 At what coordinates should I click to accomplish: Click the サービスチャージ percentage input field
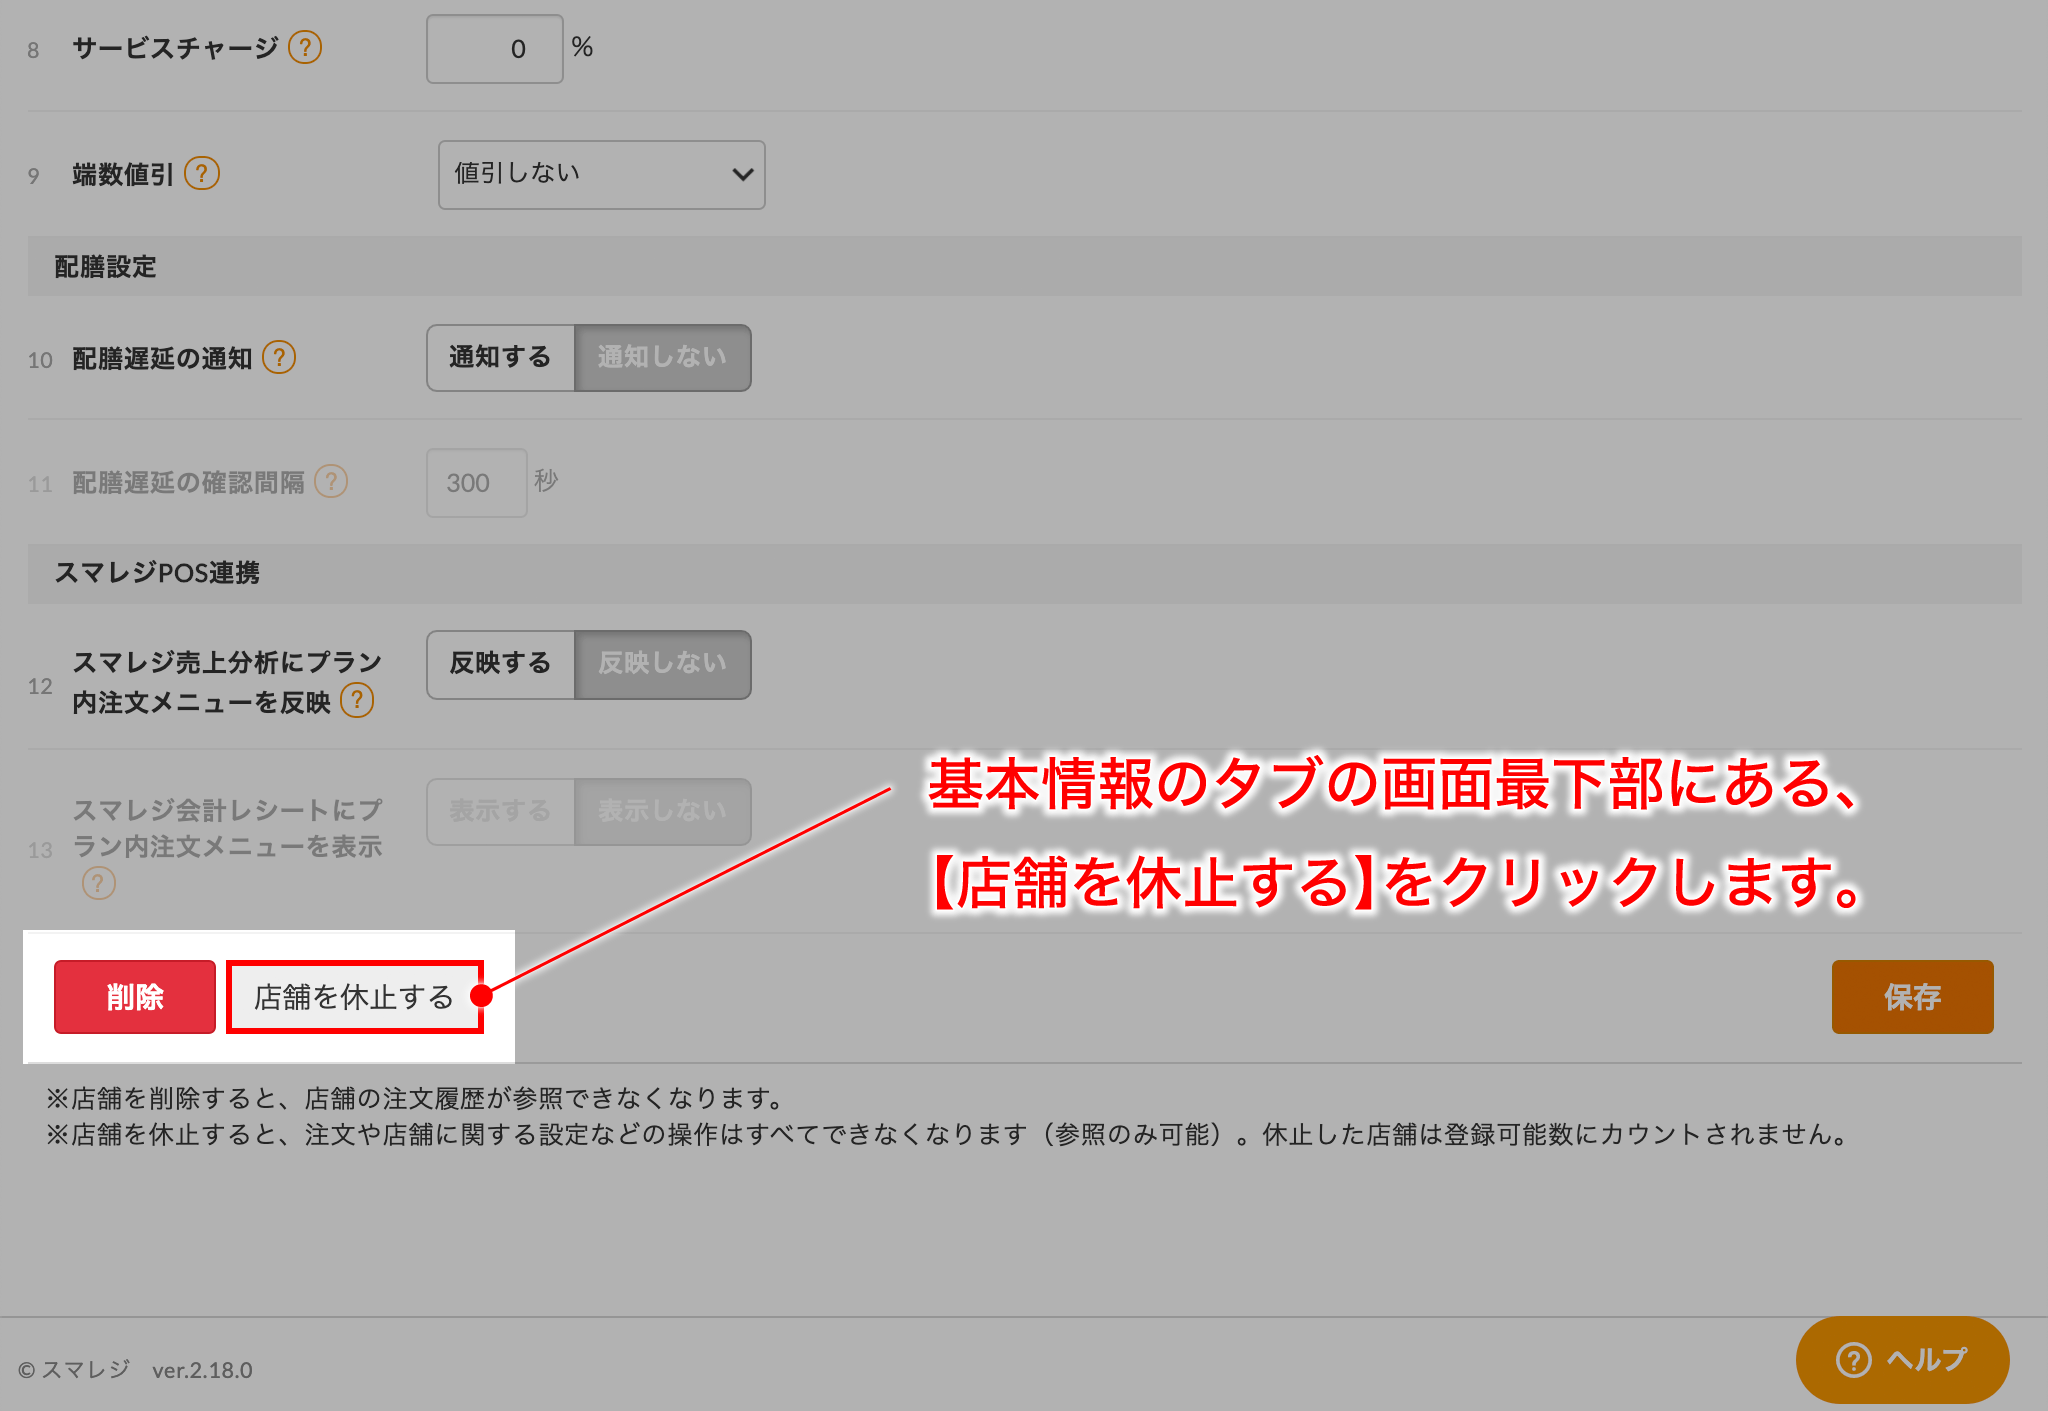point(494,48)
